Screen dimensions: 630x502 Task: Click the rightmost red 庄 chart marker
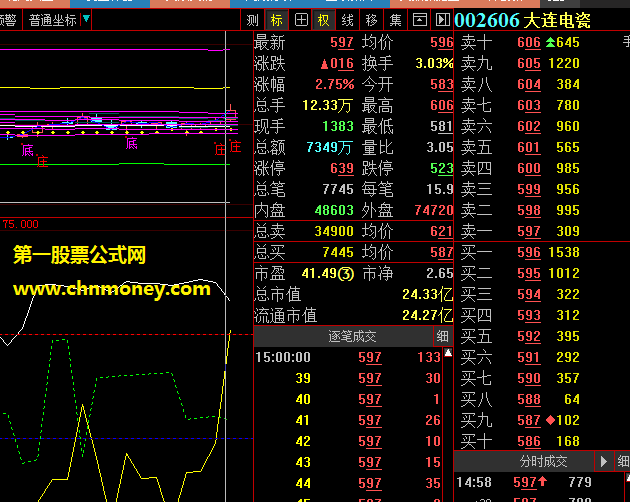tap(235, 147)
